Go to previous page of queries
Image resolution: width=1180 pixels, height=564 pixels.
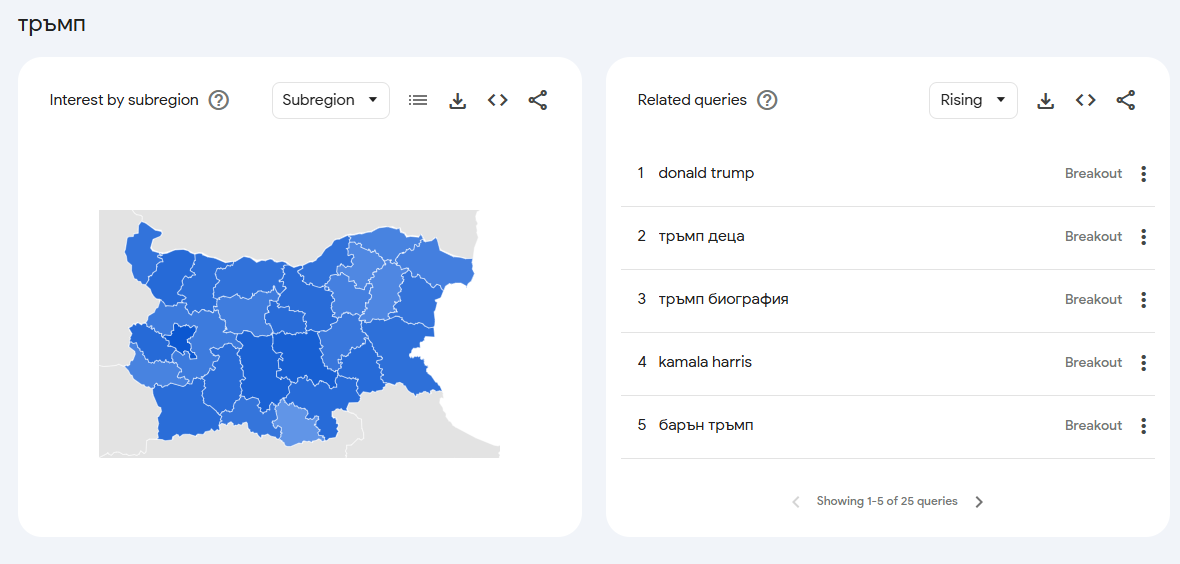click(x=796, y=502)
